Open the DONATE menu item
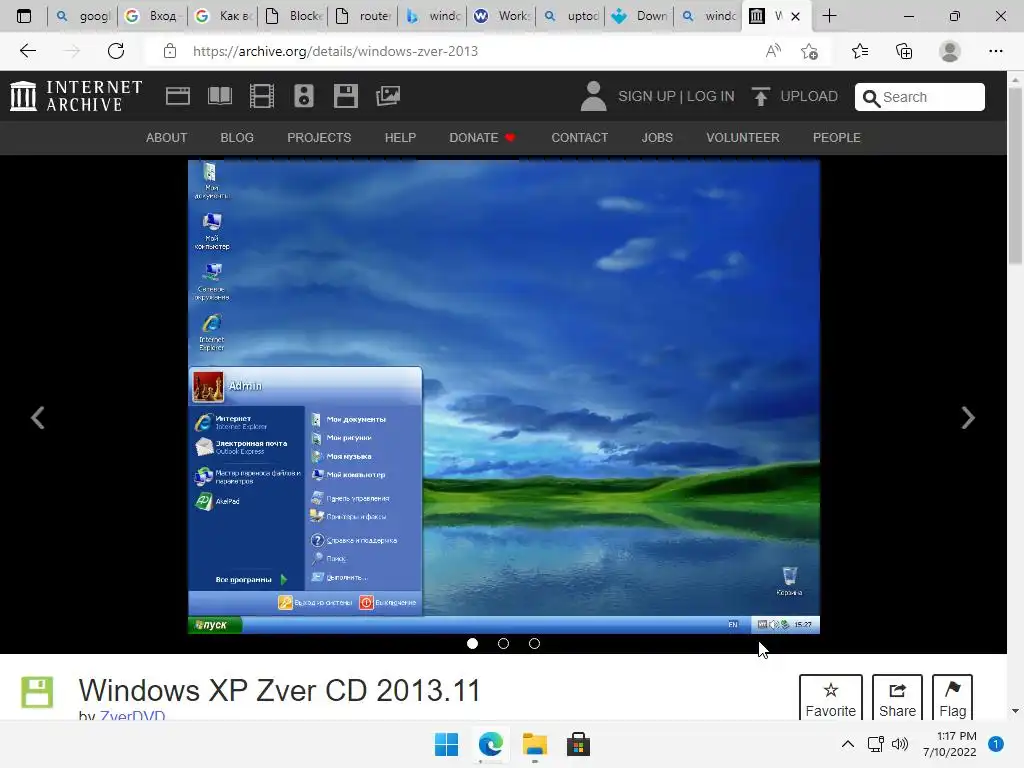The image size is (1024, 768). point(482,138)
